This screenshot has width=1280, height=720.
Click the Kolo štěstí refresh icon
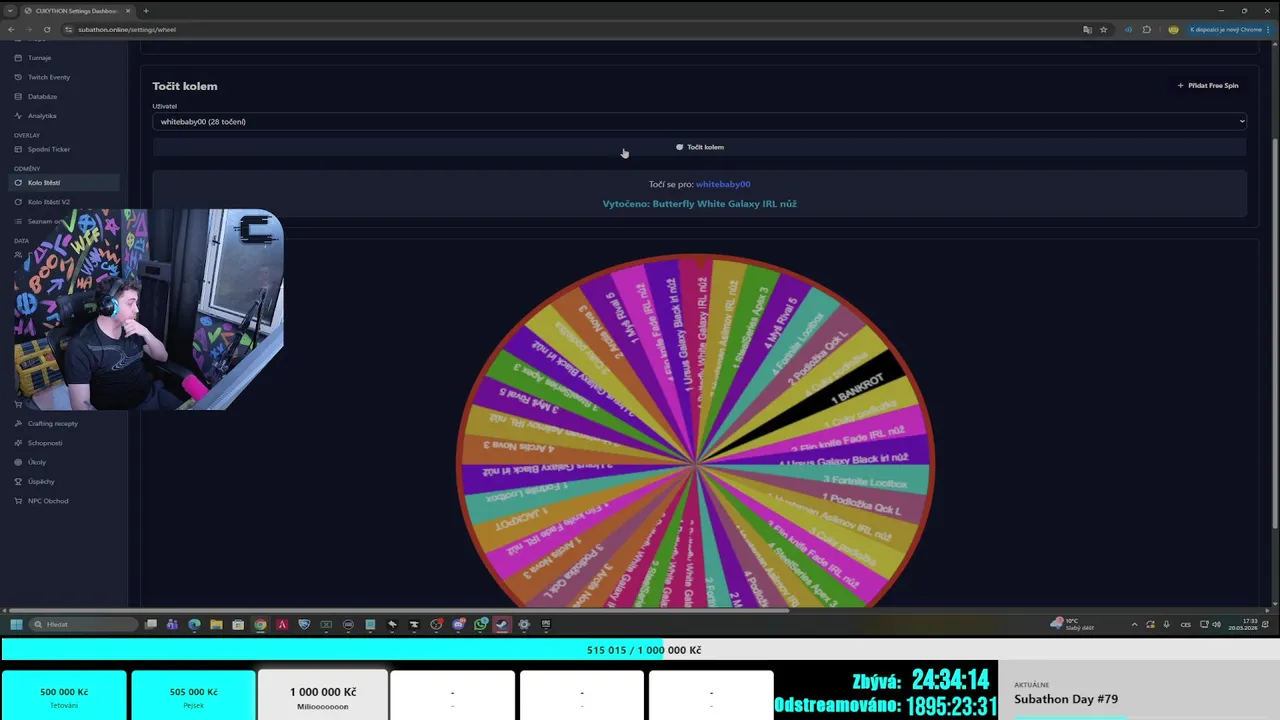[x=18, y=183]
